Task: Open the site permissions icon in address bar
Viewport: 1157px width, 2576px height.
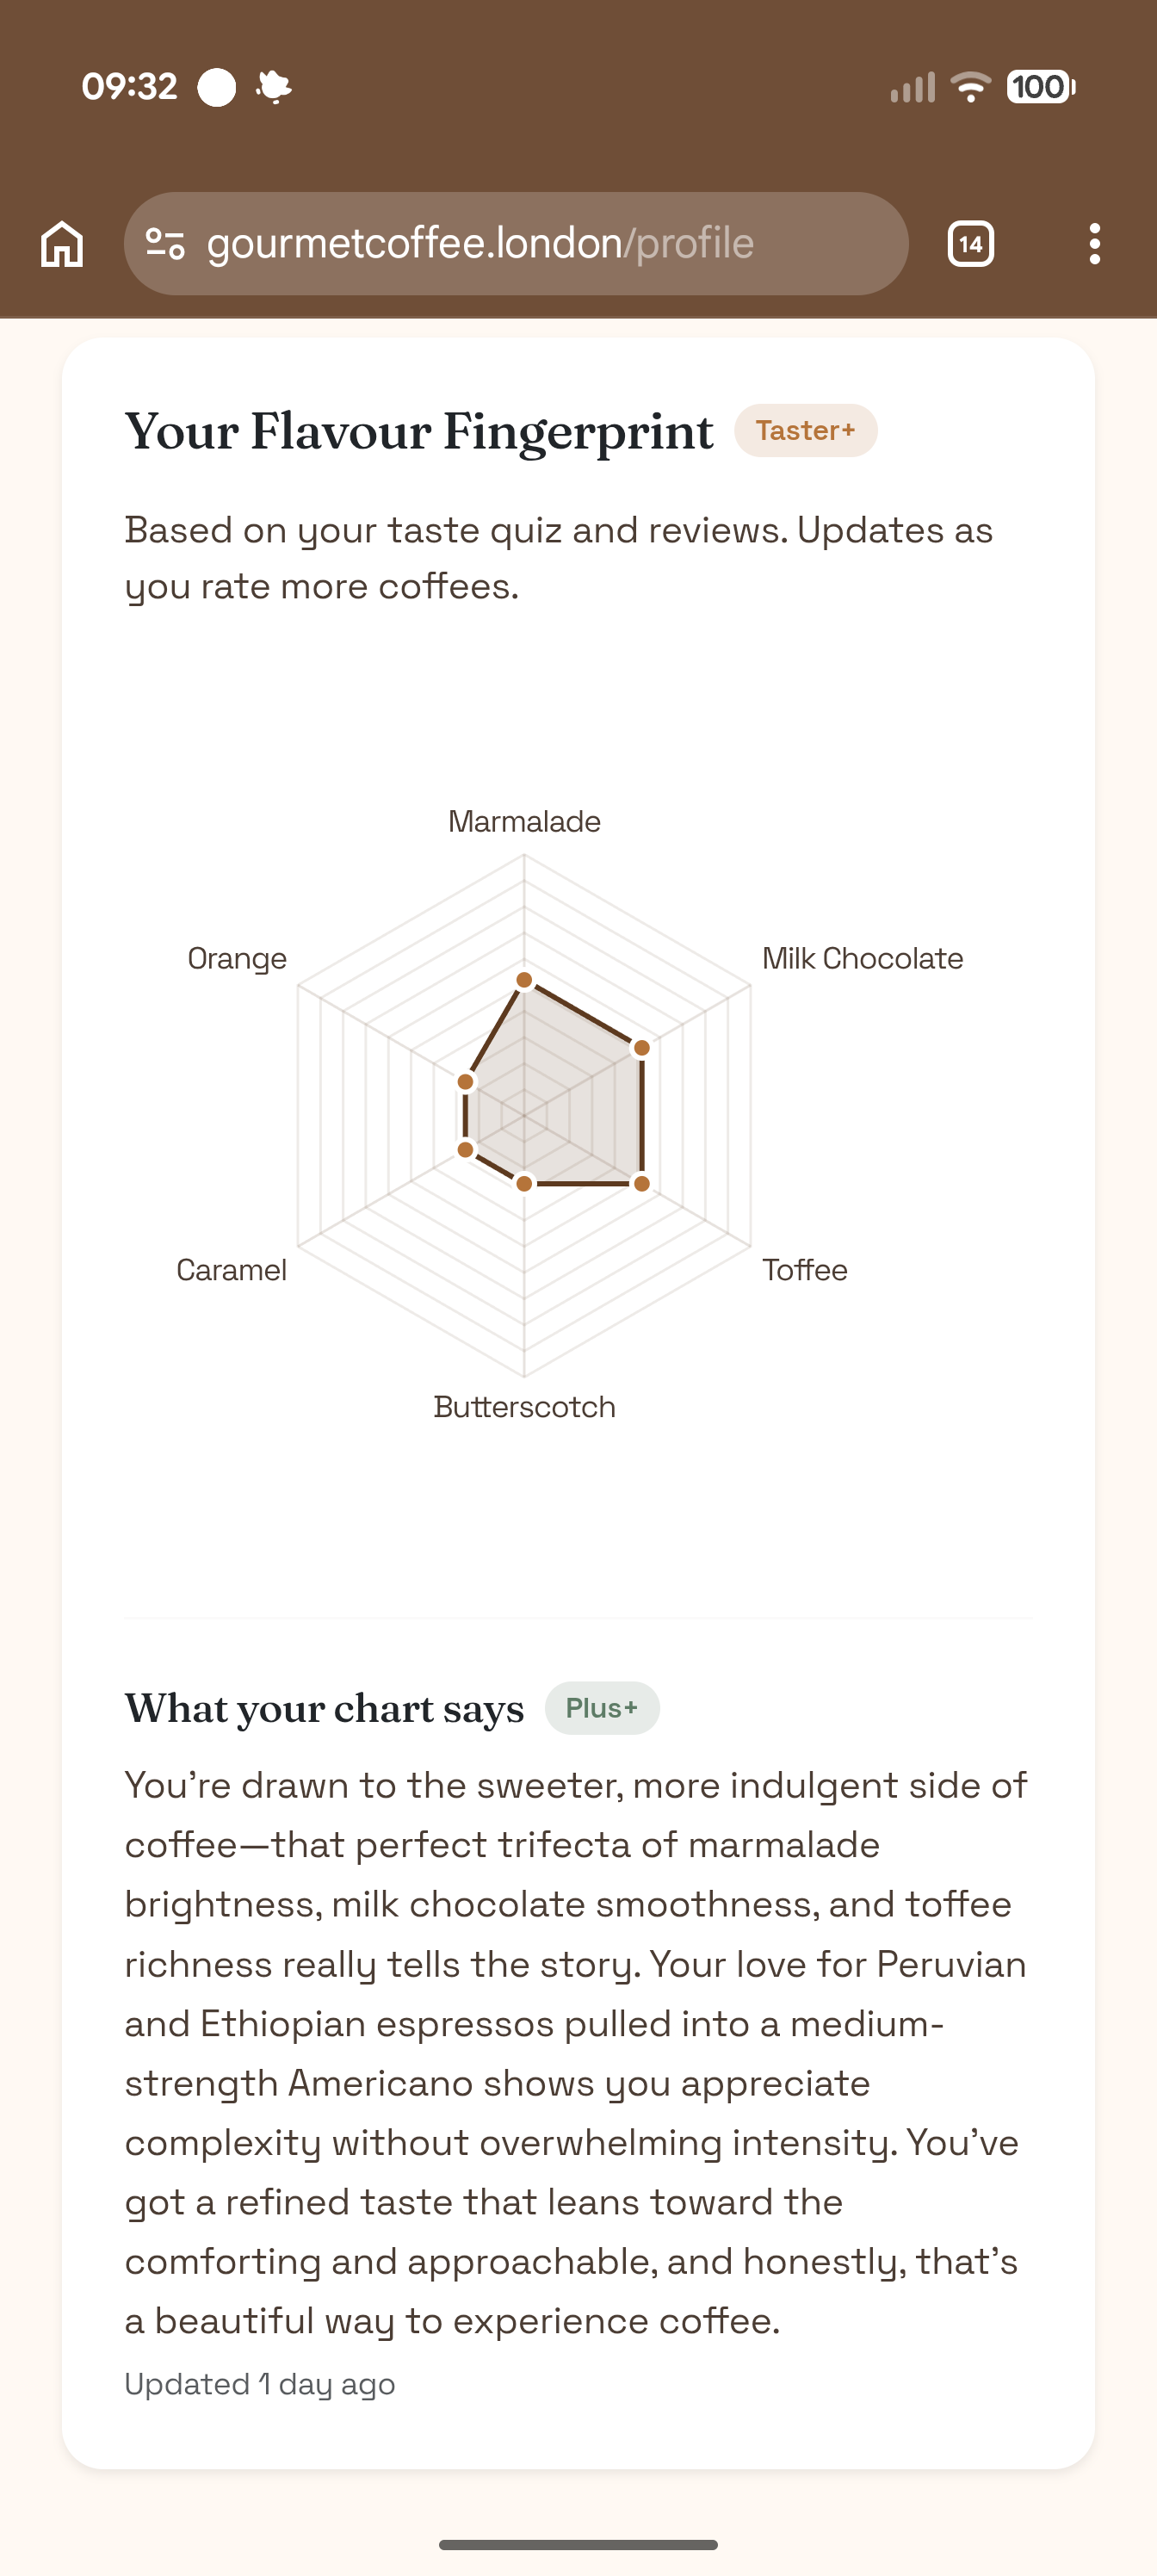Action: click(x=166, y=242)
